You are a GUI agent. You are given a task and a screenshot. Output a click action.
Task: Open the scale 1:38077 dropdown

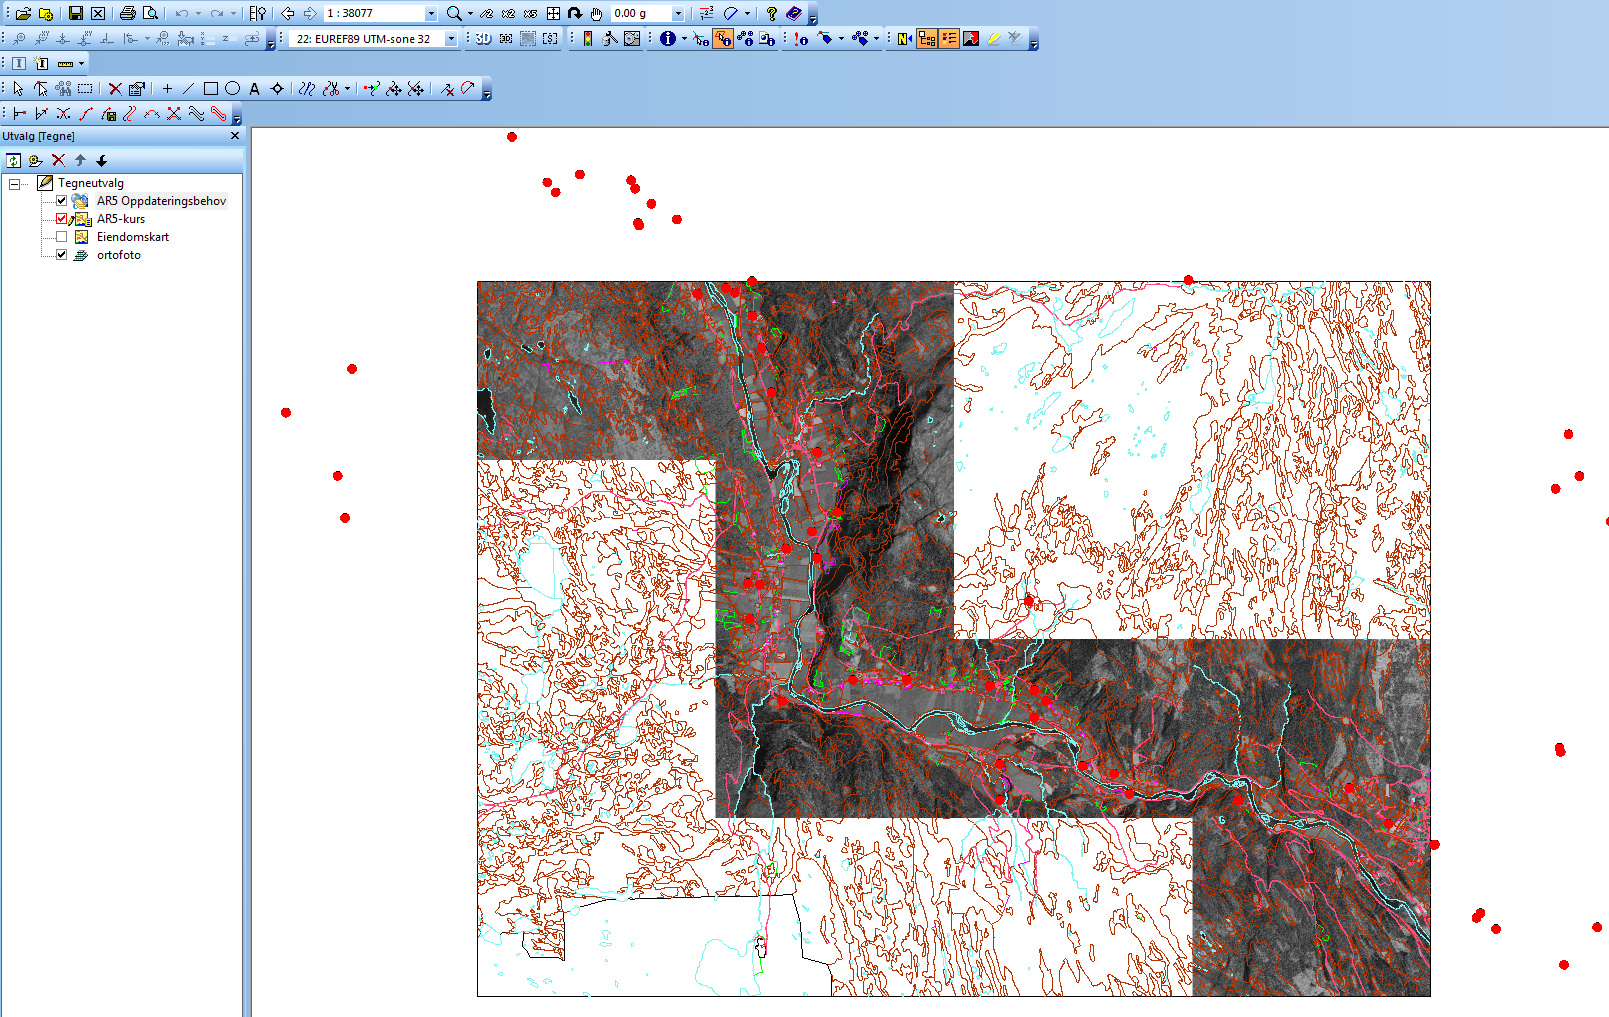(431, 13)
